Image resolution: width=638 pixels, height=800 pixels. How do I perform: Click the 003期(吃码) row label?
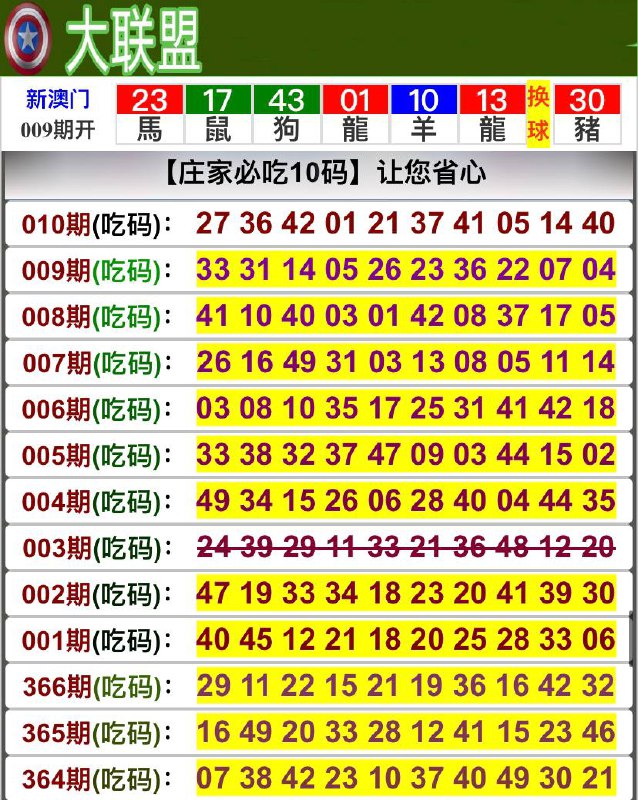tap(97, 548)
